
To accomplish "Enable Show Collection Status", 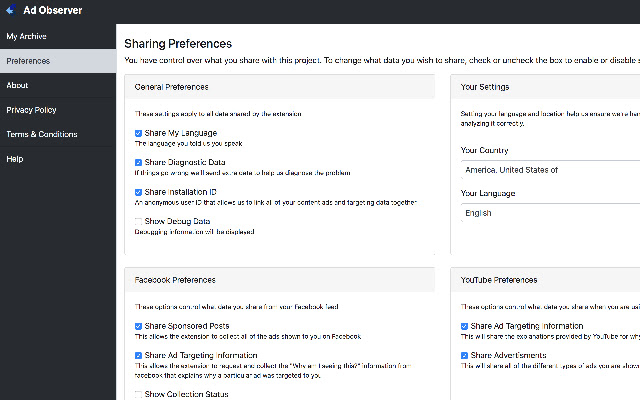I will point(138,394).
